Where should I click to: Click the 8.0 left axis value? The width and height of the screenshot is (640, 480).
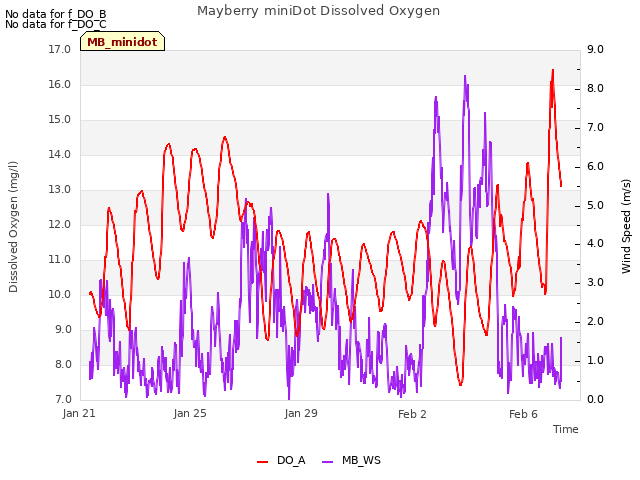[x=62, y=364]
